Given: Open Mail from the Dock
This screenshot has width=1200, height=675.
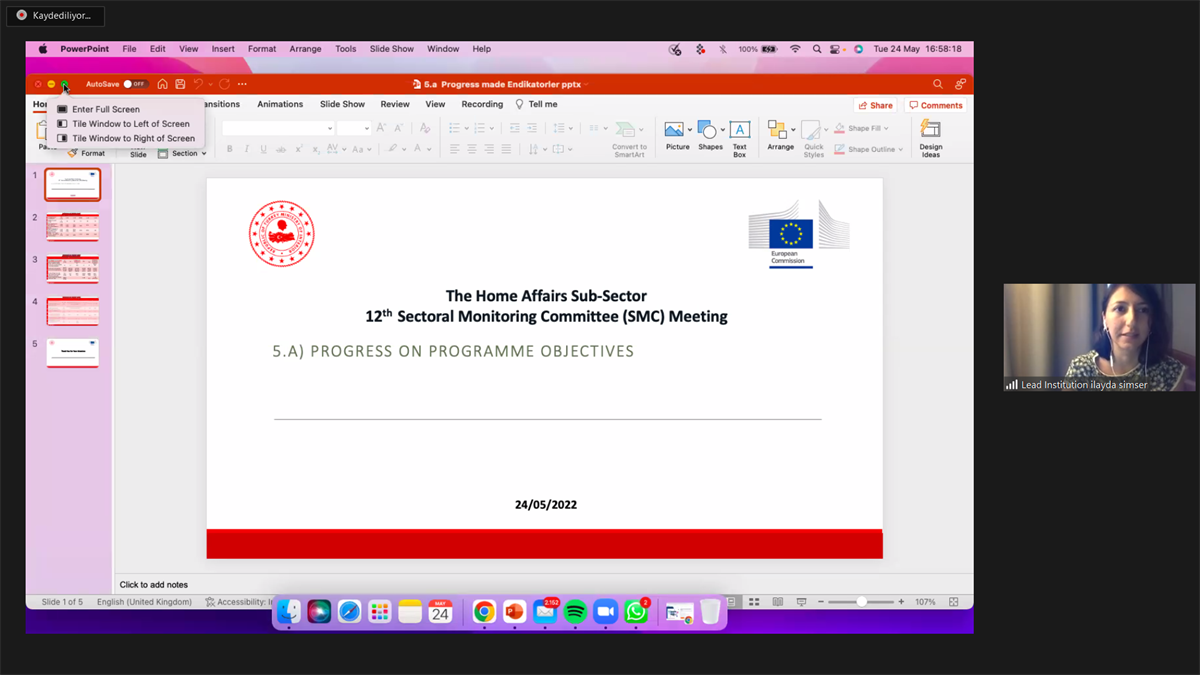Looking at the screenshot, I should point(545,612).
